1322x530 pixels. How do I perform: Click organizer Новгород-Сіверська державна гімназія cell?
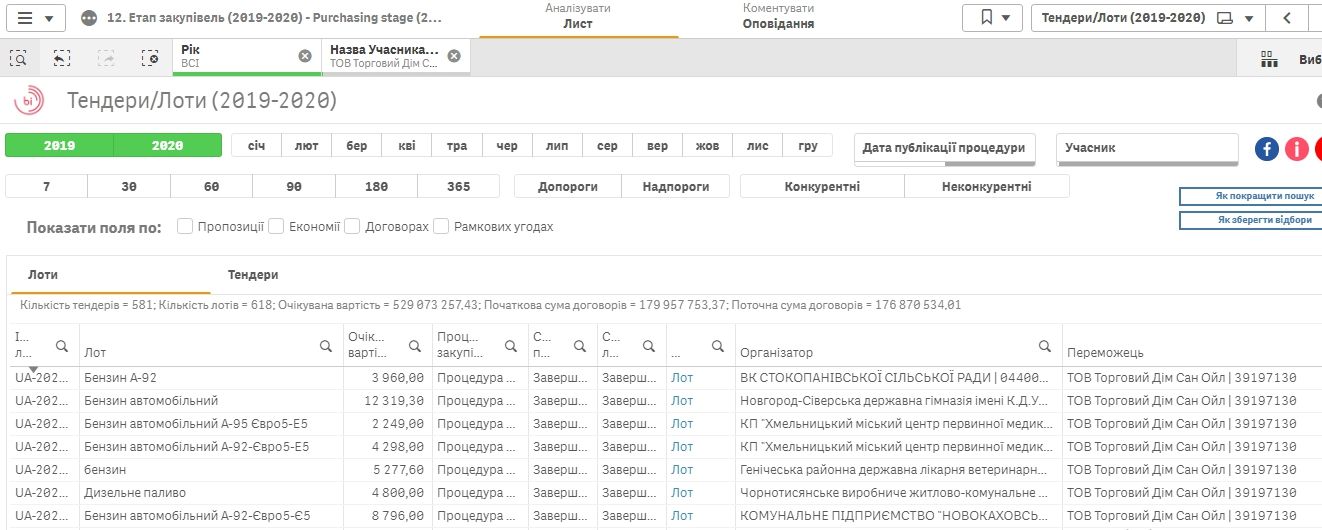(x=898, y=401)
